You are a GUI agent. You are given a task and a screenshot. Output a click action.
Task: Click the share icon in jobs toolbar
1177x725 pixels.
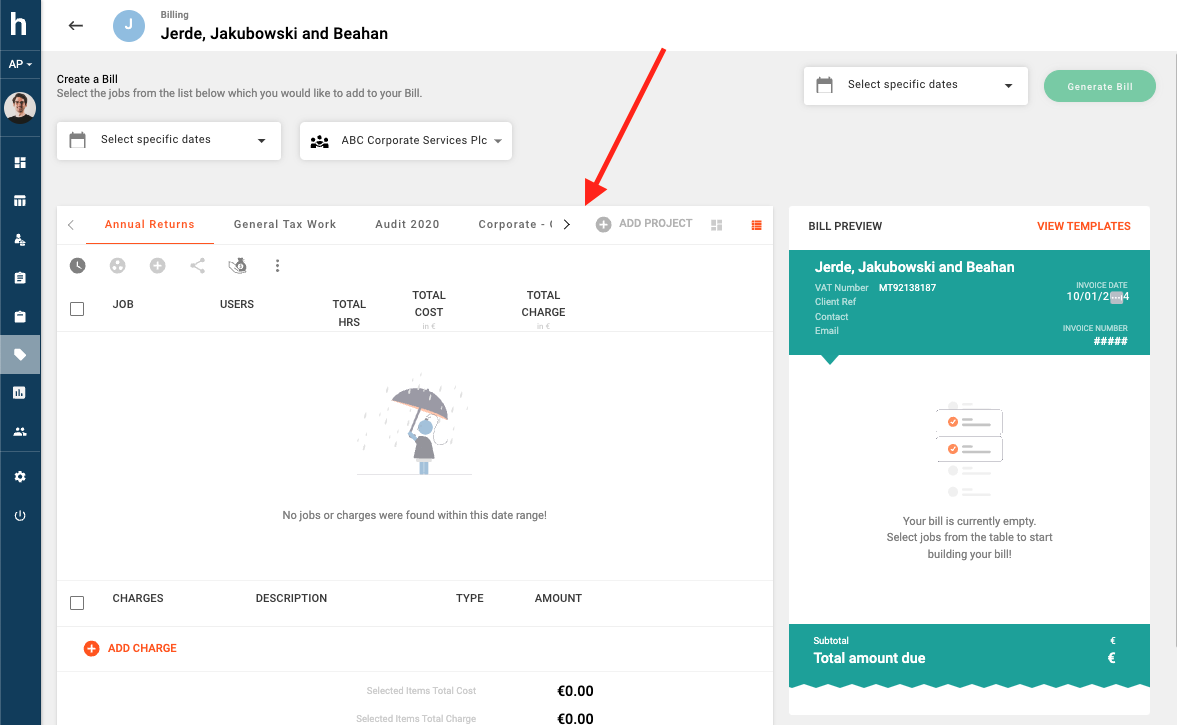coord(197,266)
